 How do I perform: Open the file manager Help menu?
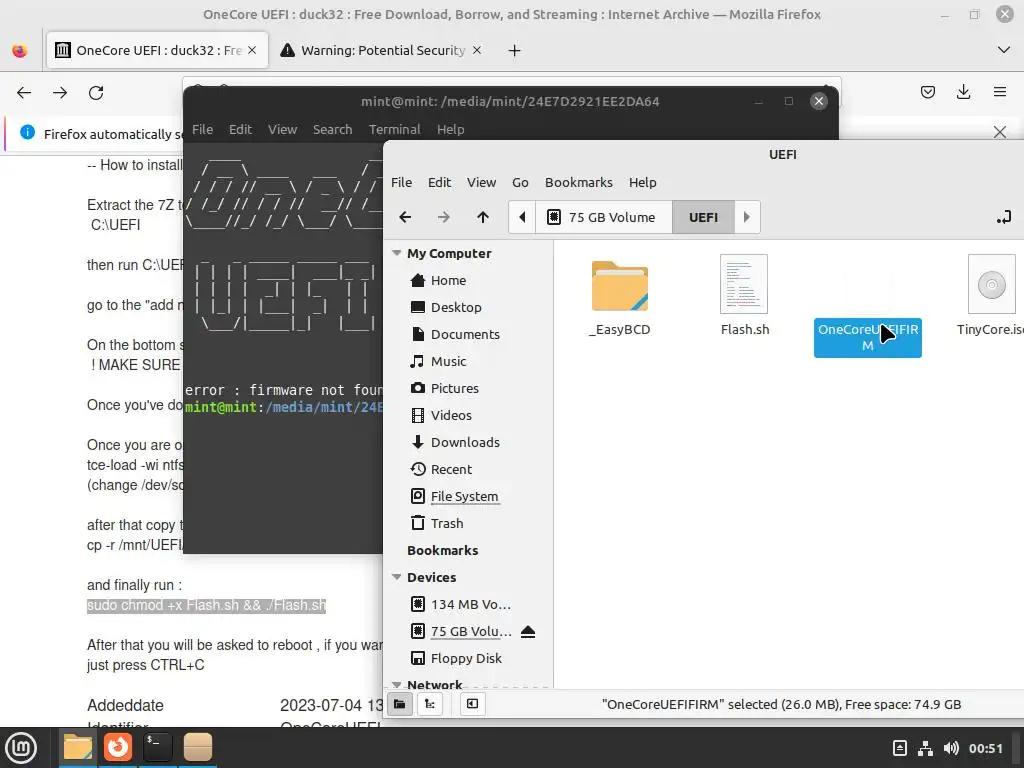pyautogui.click(x=643, y=182)
